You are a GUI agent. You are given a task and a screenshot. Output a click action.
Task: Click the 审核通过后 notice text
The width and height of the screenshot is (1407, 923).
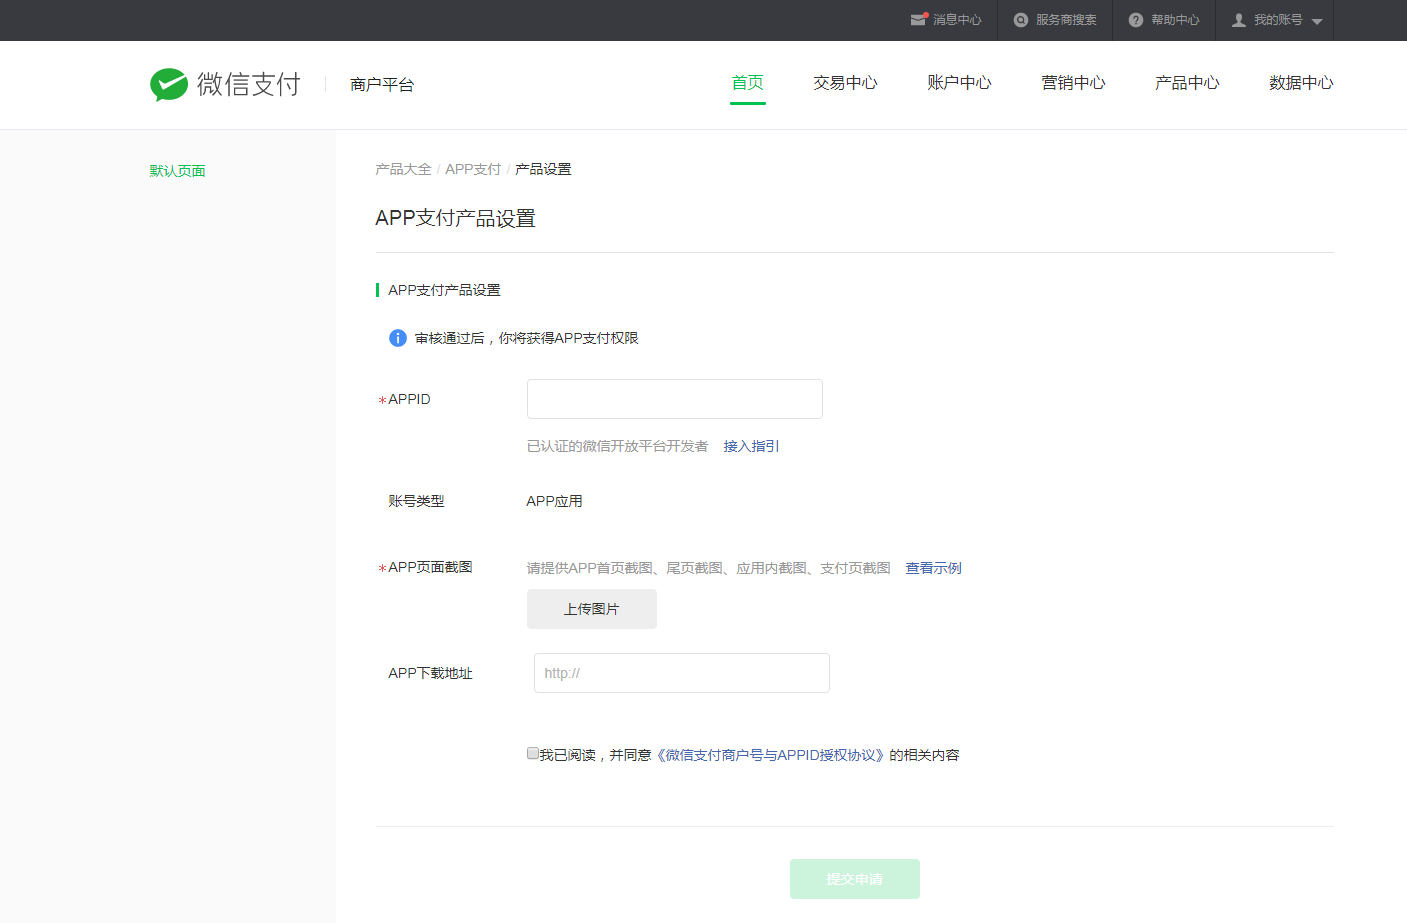tap(526, 338)
